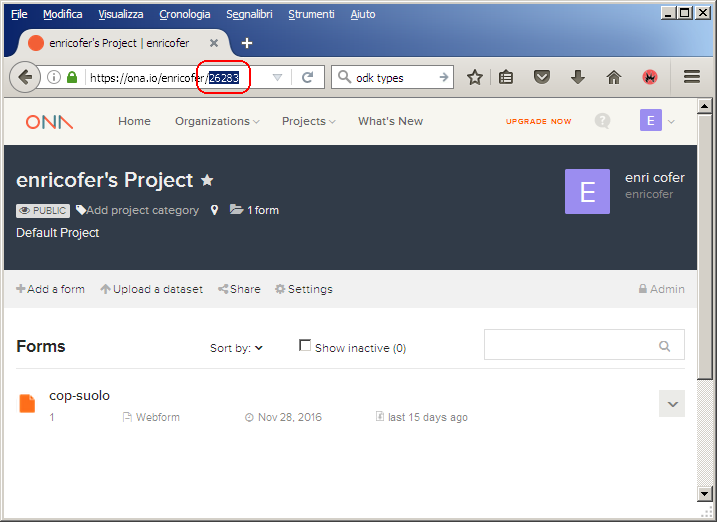The height and width of the screenshot is (522, 717).
Task: Open the user account dropdown chevron
Action: pyautogui.click(x=671, y=122)
